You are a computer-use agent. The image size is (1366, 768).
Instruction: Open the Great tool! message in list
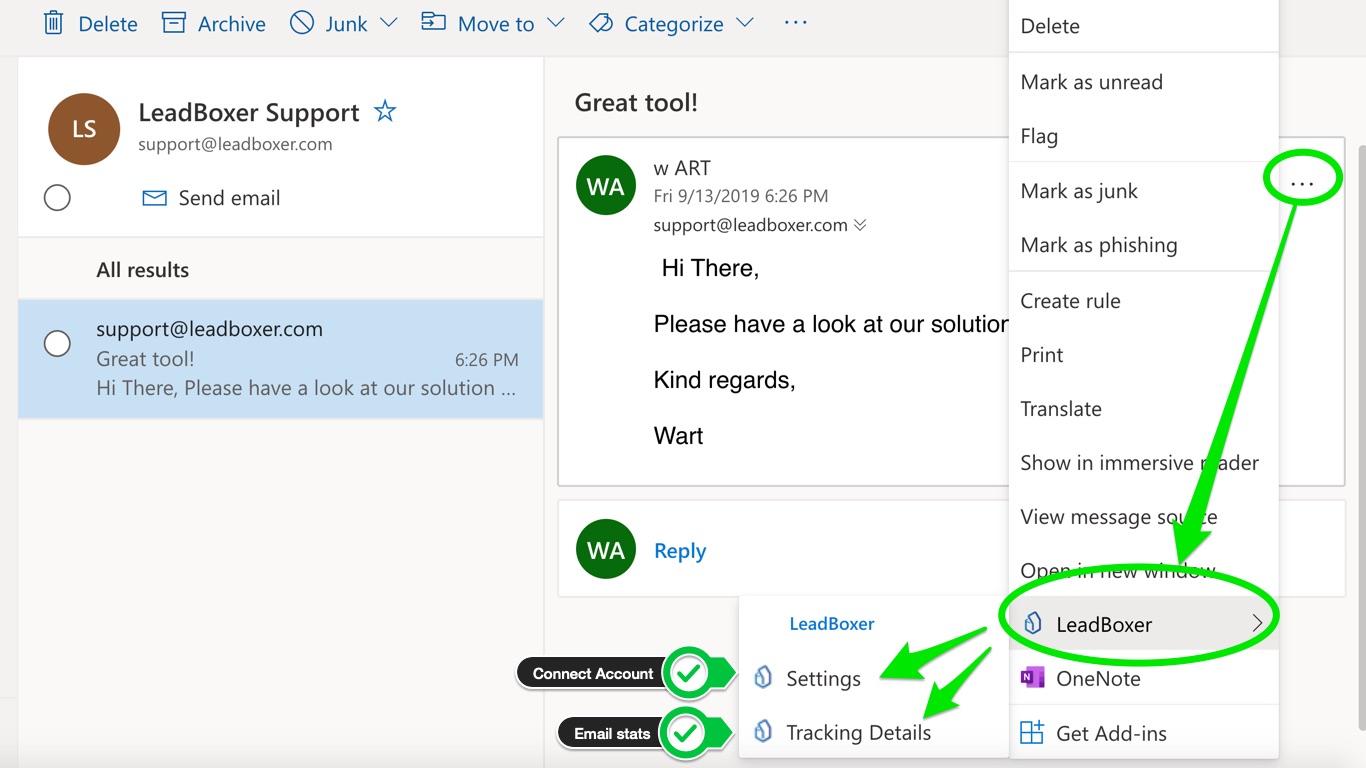pyautogui.click(x=281, y=358)
